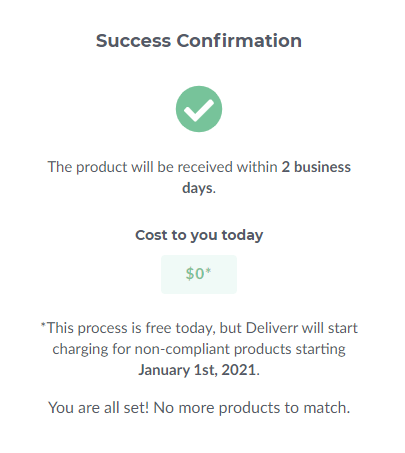
Task: Click the word Deliverr in the footnote
Action: tap(272, 328)
